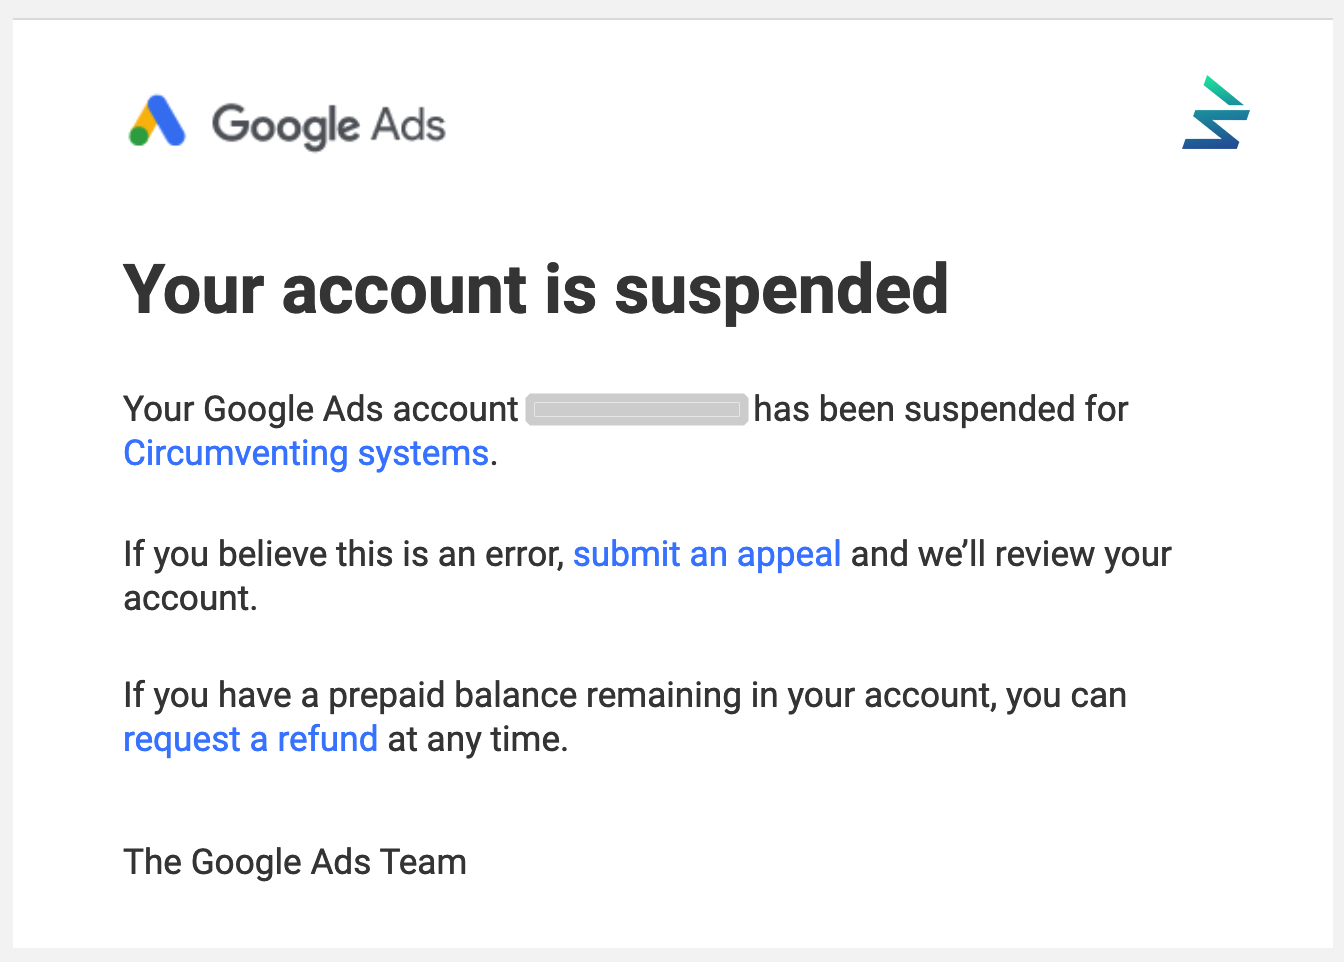This screenshot has width=1344, height=962.
Task: Click the Your Google Ads account text
Action: [x=320, y=409]
